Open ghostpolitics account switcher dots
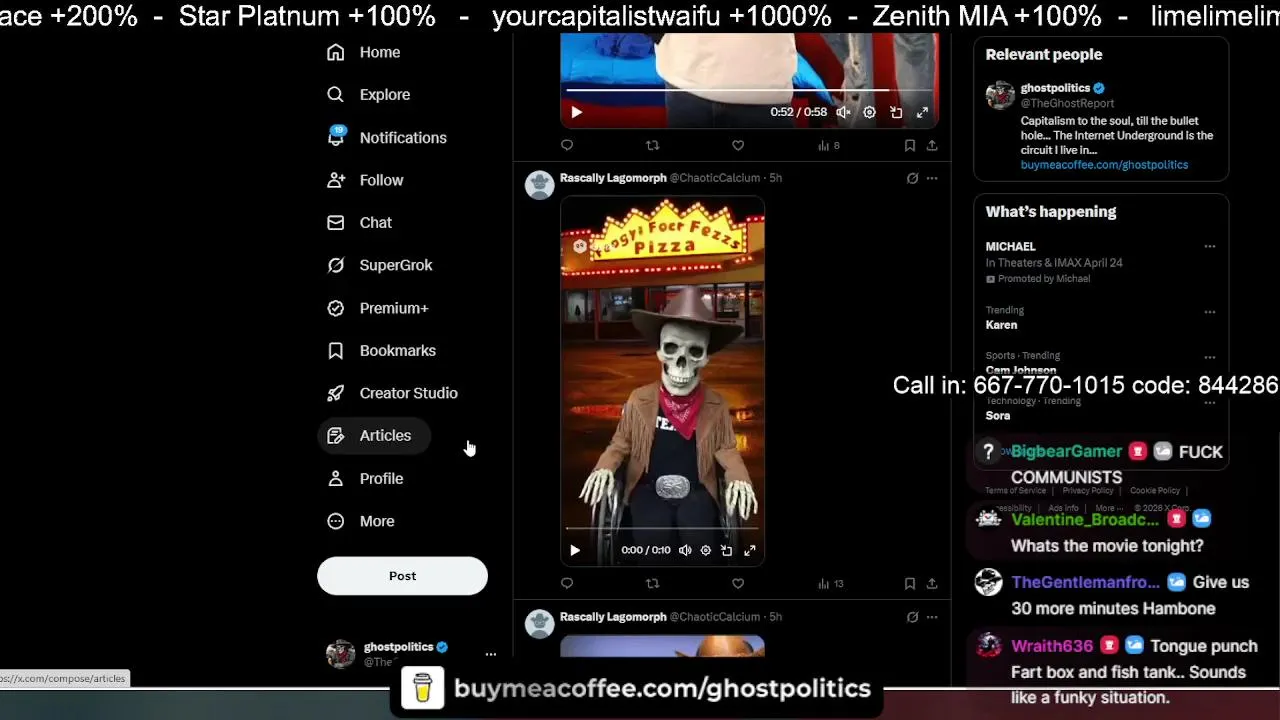 (x=490, y=654)
